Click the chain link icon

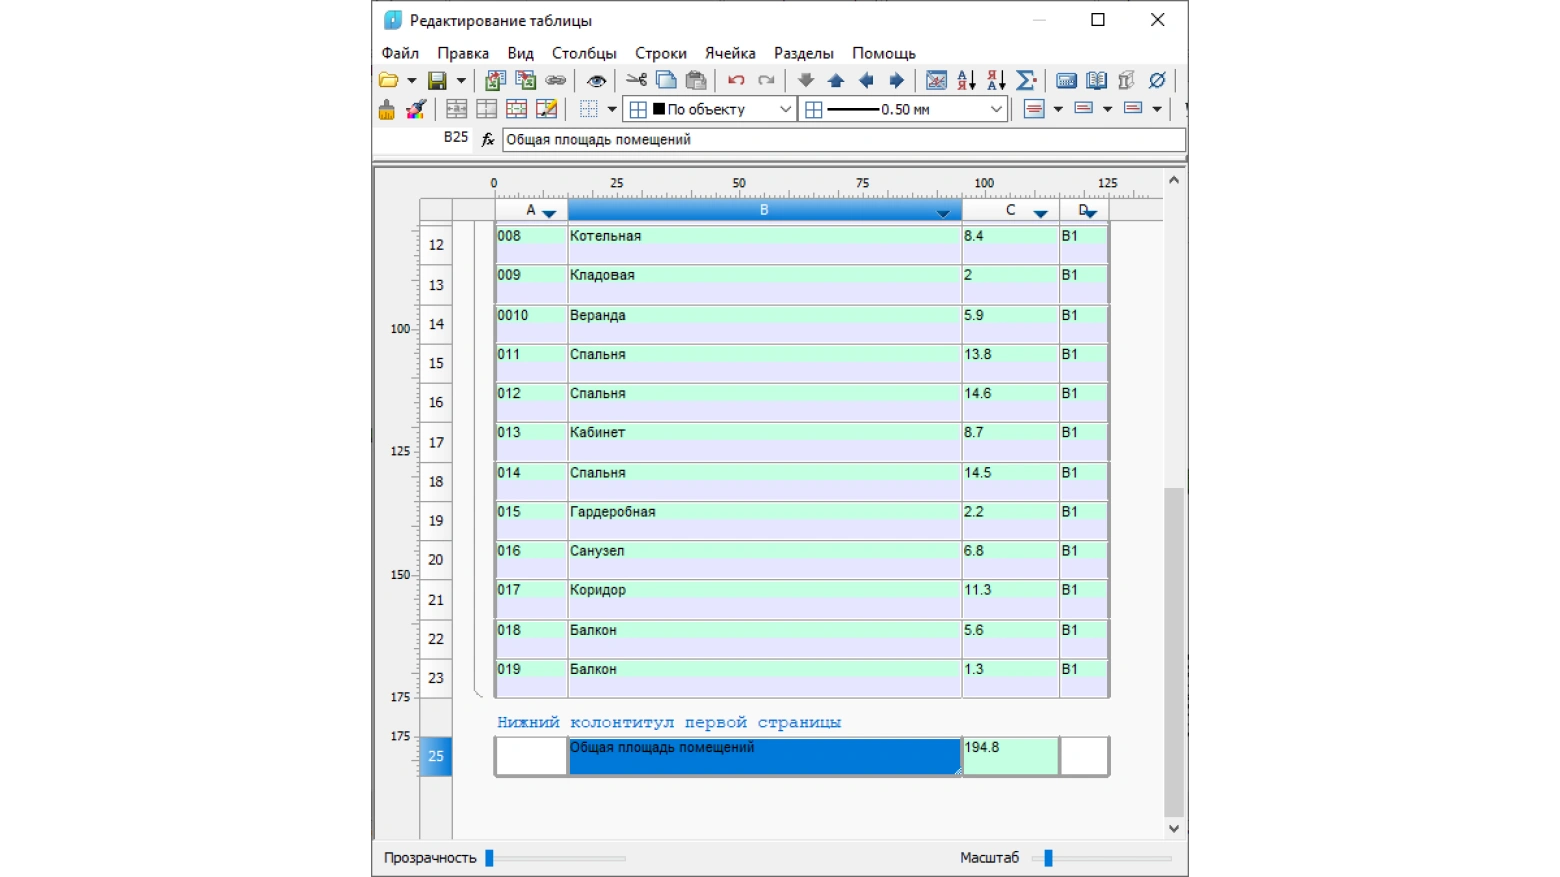click(556, 80)
